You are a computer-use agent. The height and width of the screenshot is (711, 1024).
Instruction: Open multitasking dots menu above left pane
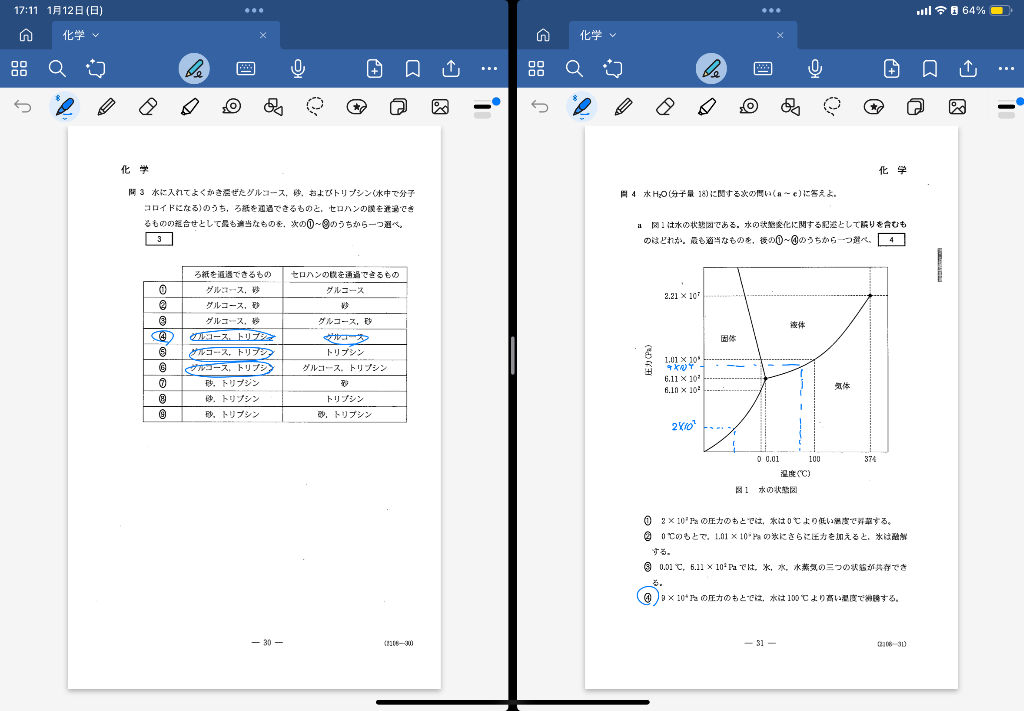click(254, 10)
